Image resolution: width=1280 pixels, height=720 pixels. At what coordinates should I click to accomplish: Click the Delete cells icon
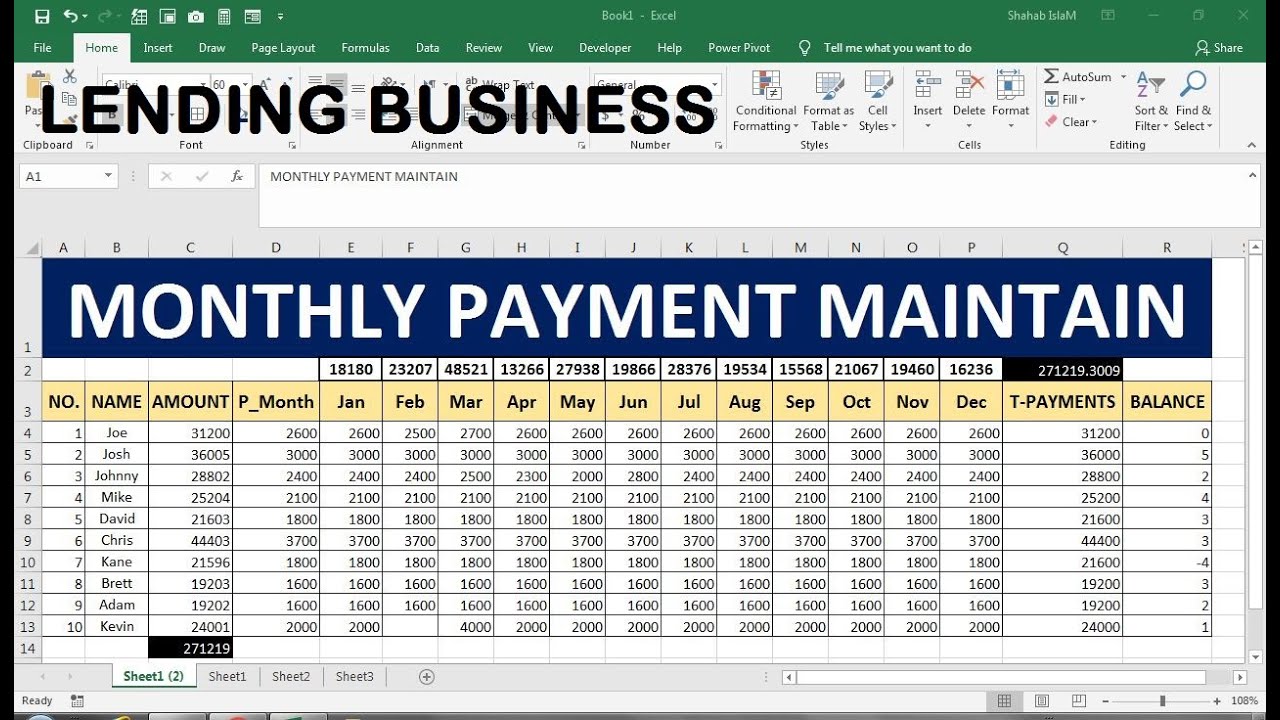(x=969, y=85)
